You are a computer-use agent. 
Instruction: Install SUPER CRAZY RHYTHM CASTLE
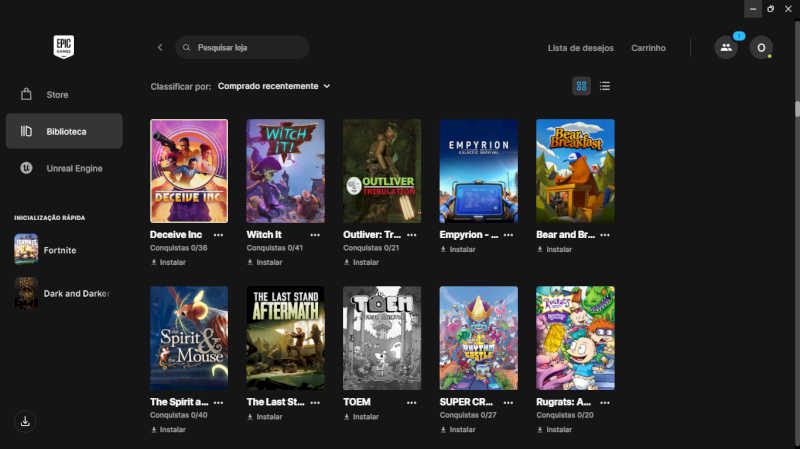pos(458,430)
